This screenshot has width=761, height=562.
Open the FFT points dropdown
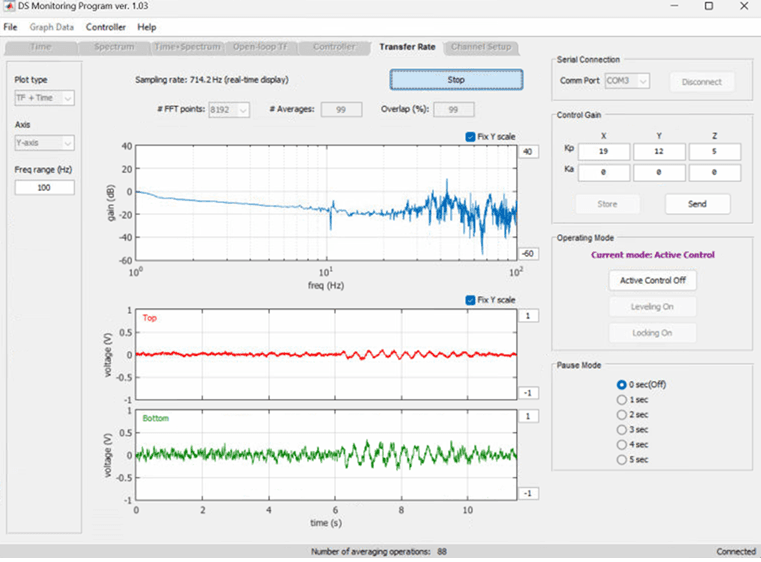(229, 110)
